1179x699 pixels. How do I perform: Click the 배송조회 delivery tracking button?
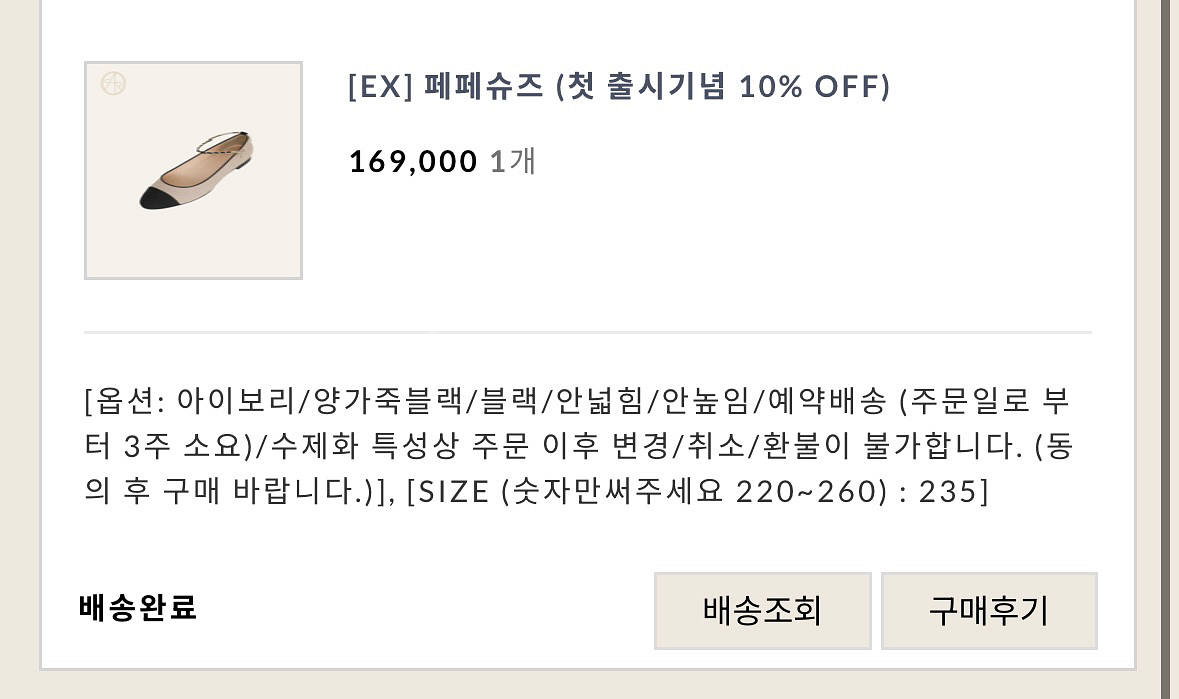pos(762,611)
